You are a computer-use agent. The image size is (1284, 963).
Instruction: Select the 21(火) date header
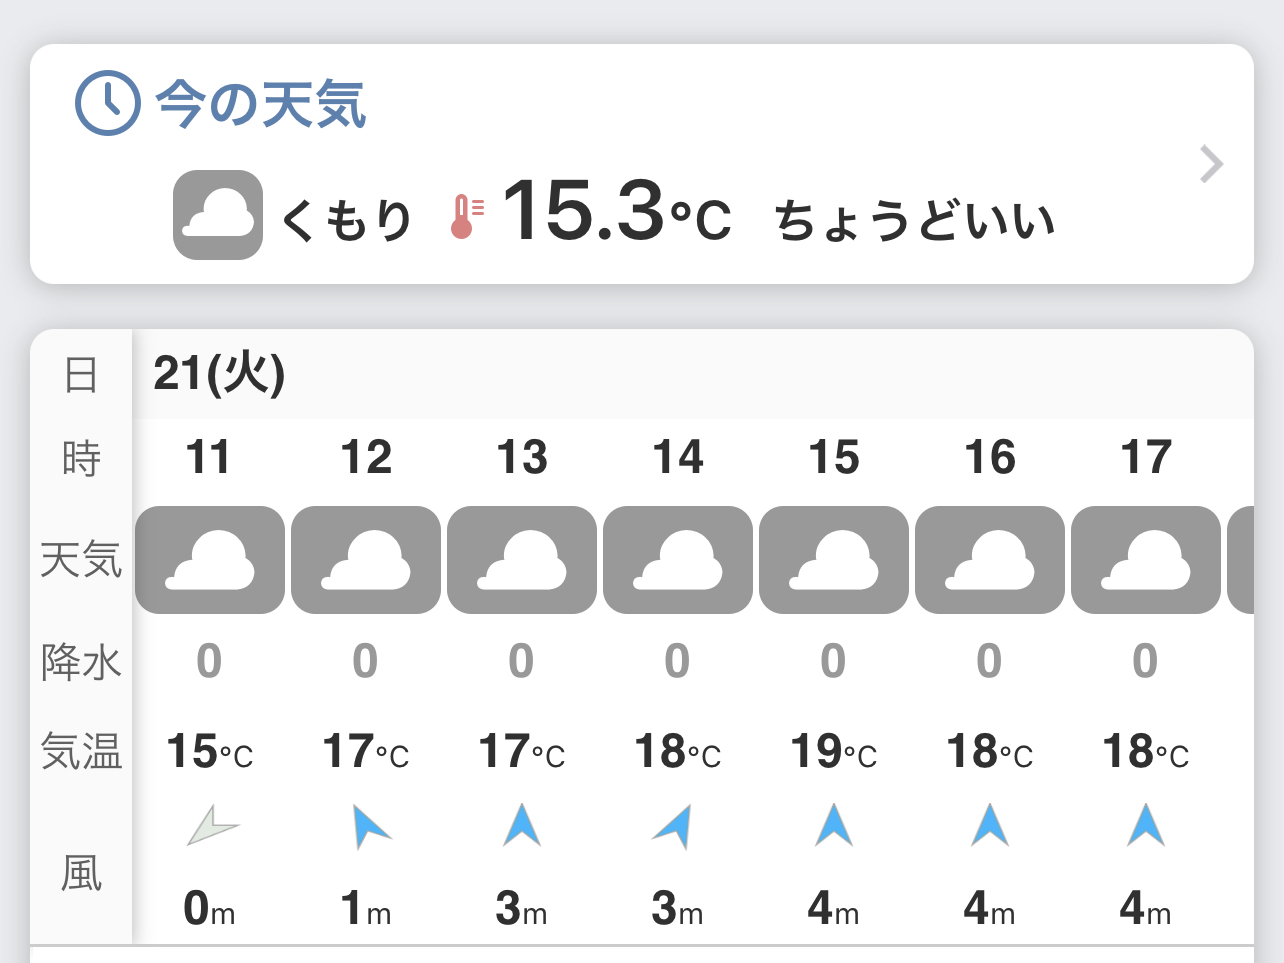[x=219, y=374]
